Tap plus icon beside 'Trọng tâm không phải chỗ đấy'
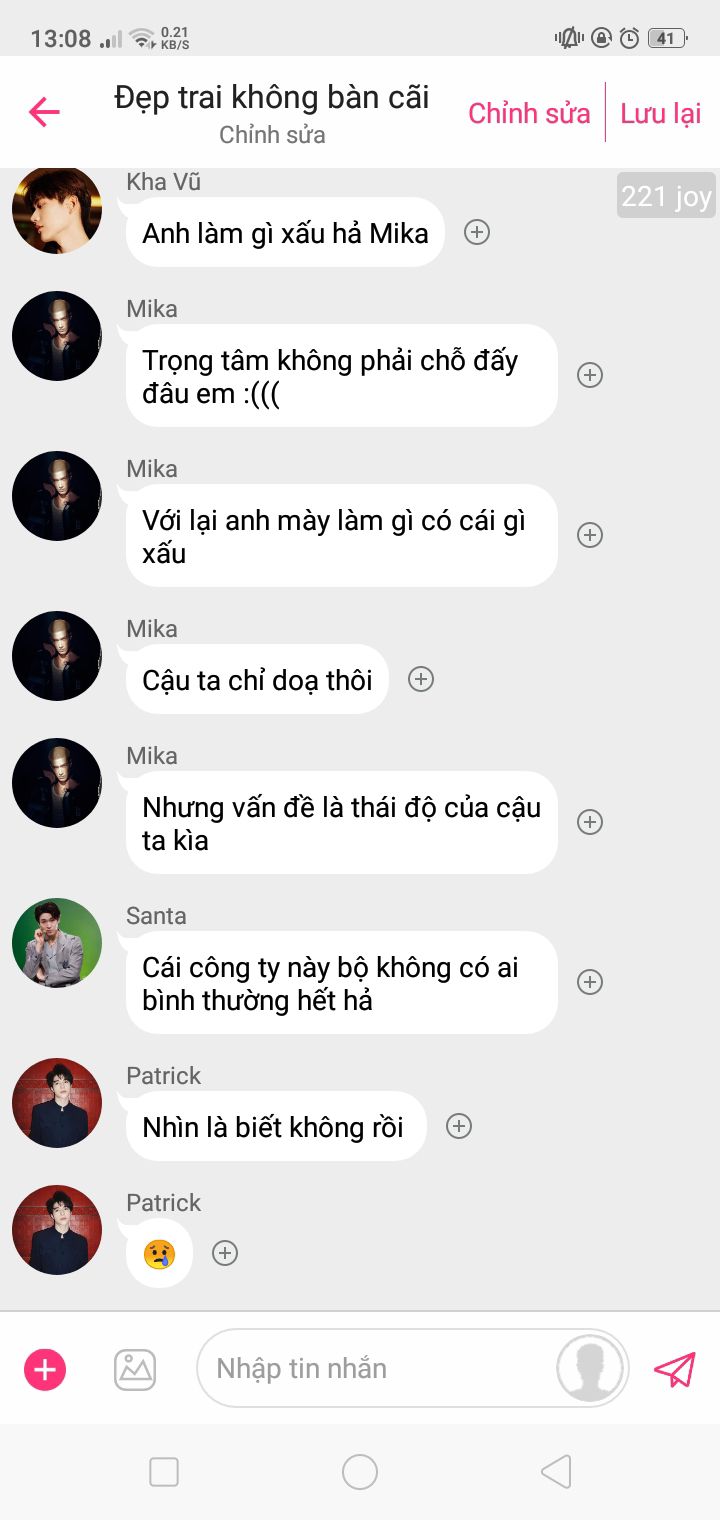The height and width of the screenshot is (1520, 720). [590, 375]
